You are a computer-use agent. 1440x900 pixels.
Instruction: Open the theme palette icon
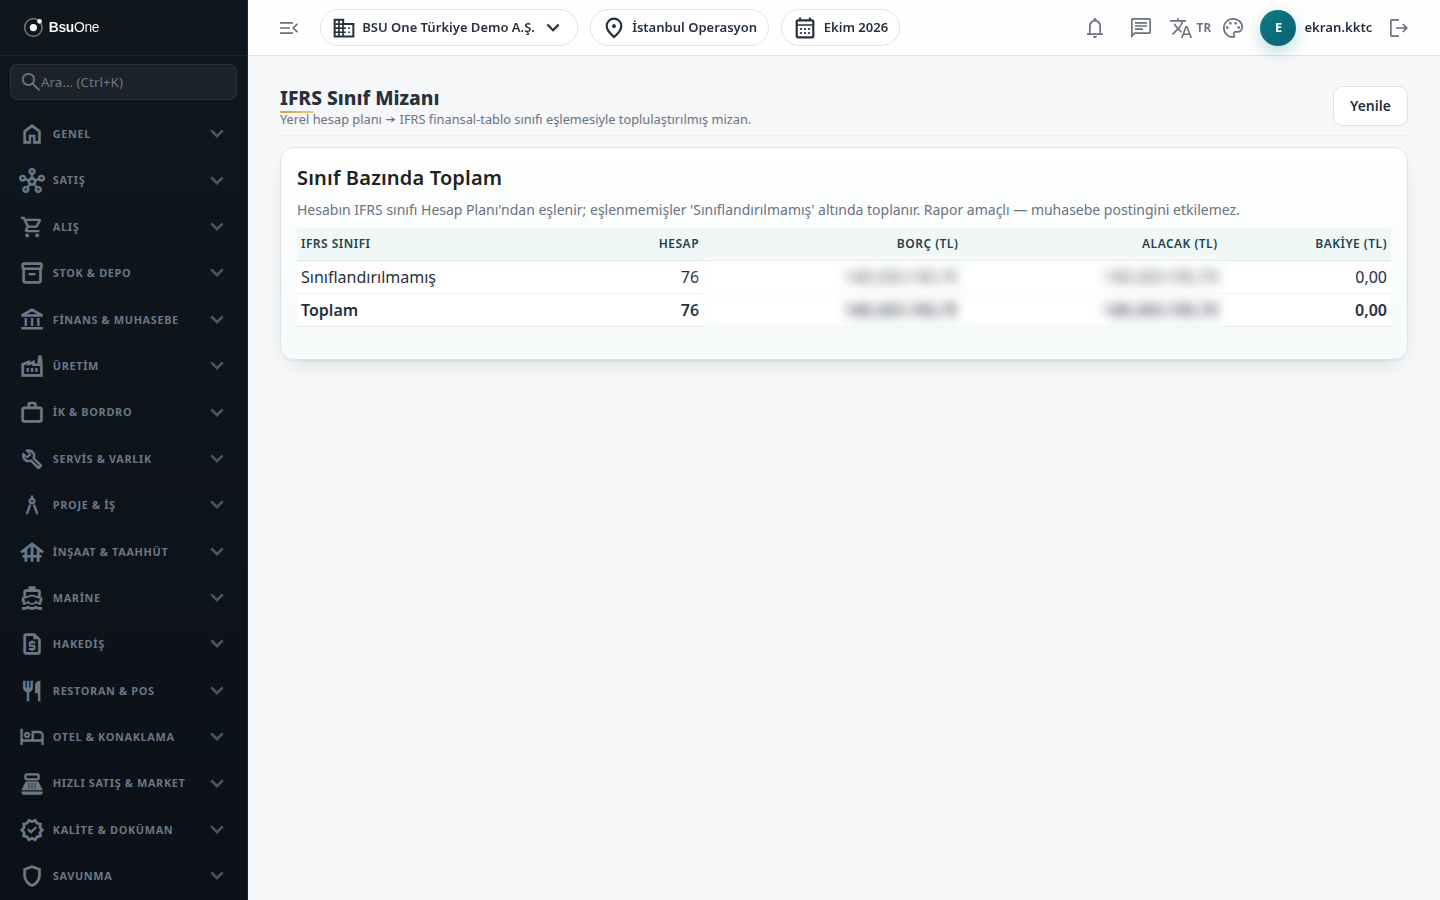(1233, 28)
